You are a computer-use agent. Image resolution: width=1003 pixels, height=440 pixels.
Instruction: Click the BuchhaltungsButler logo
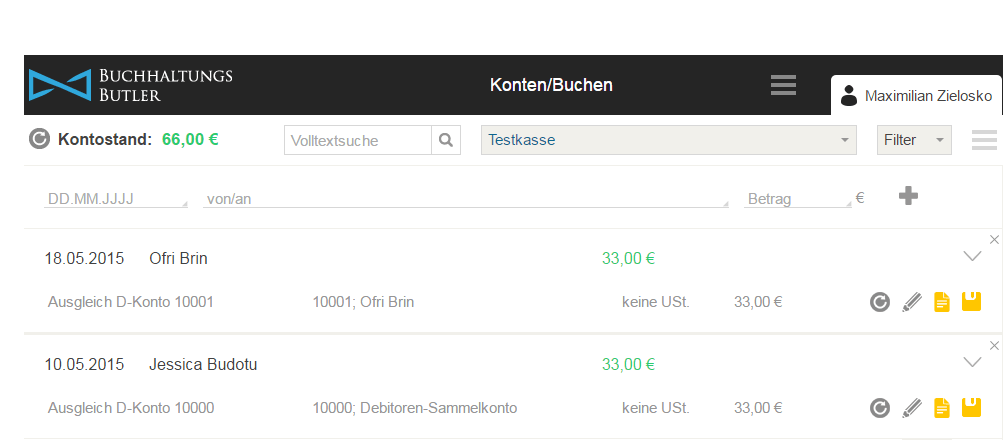[x=130, y=85]
